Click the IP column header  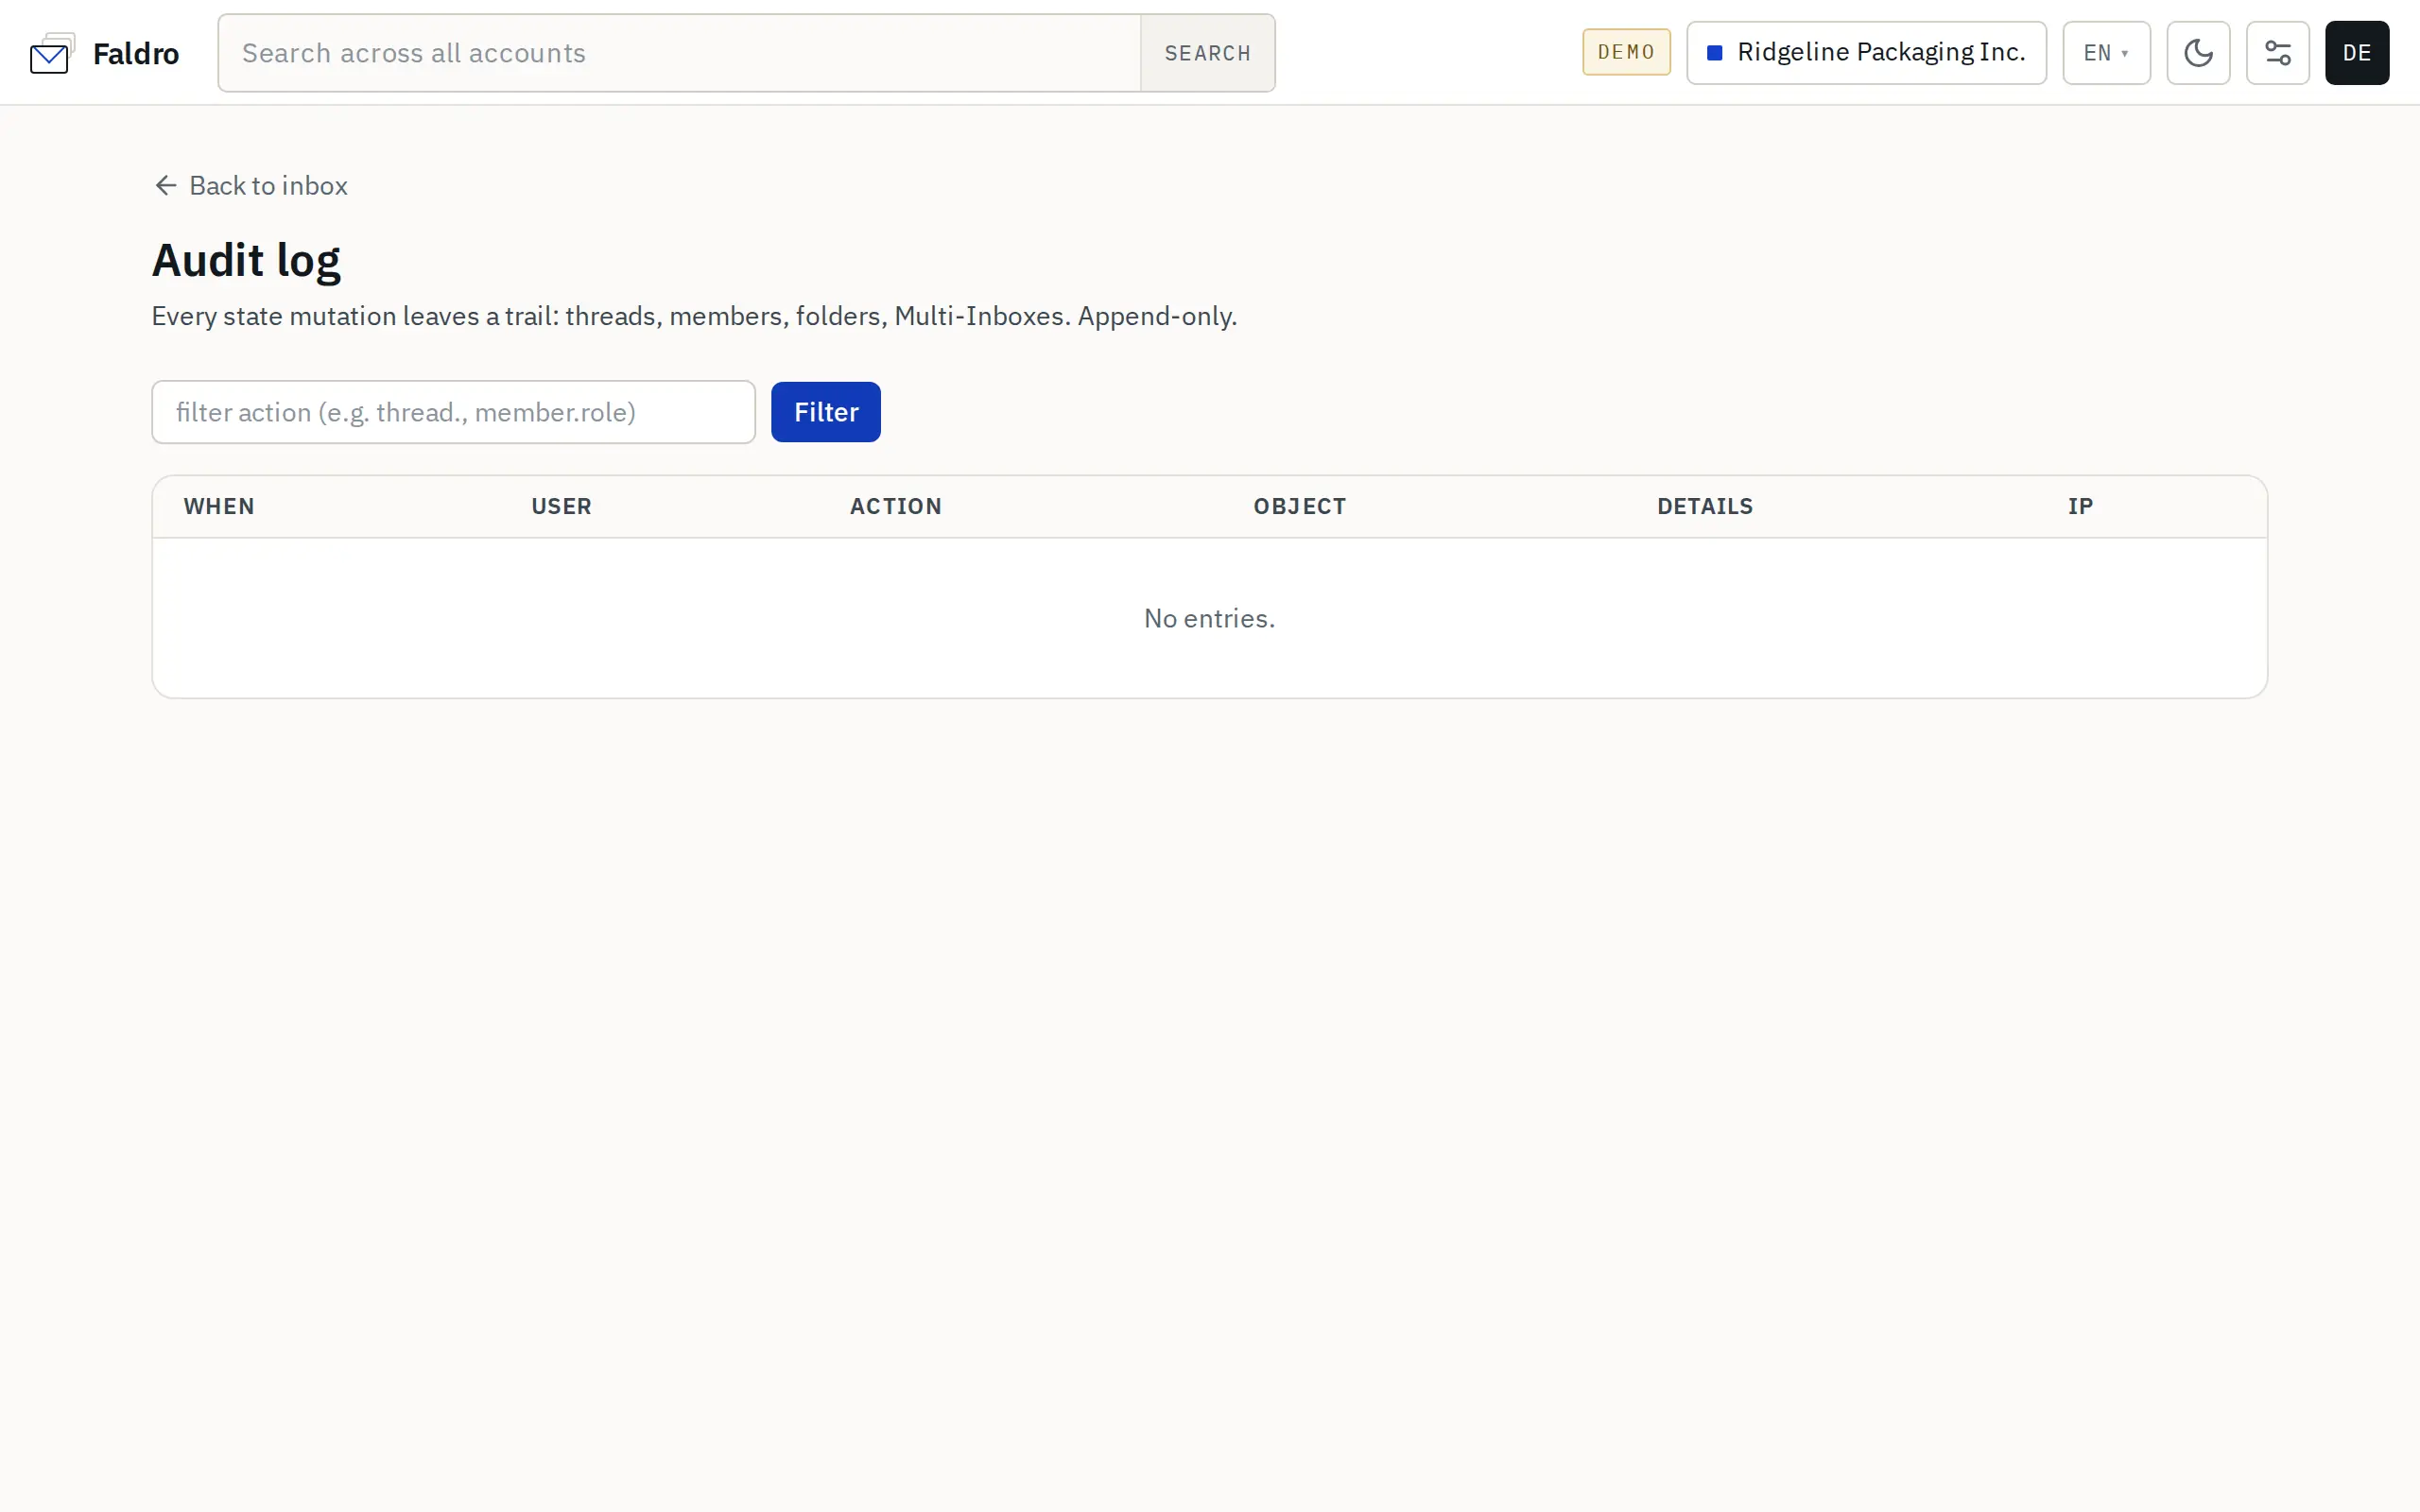pyautogui.click(x=2080, y=506)
